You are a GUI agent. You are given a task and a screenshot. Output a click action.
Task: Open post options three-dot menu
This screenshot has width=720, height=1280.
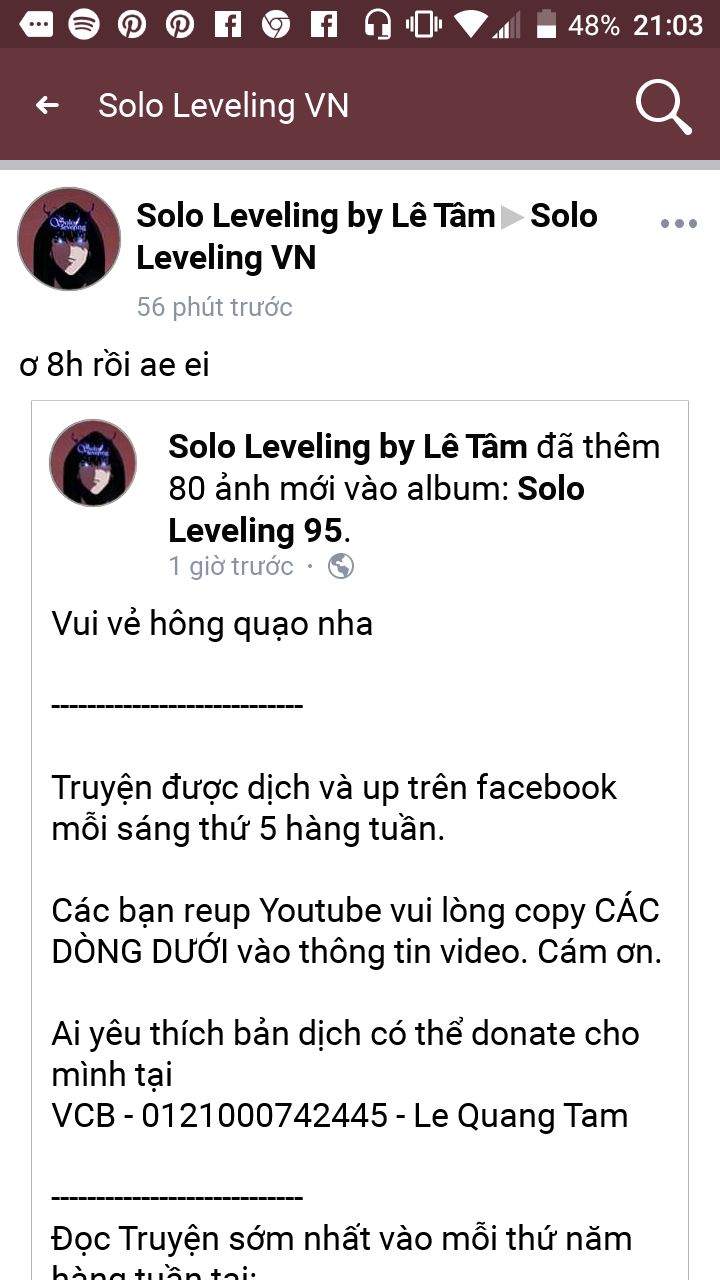[679, 224]
